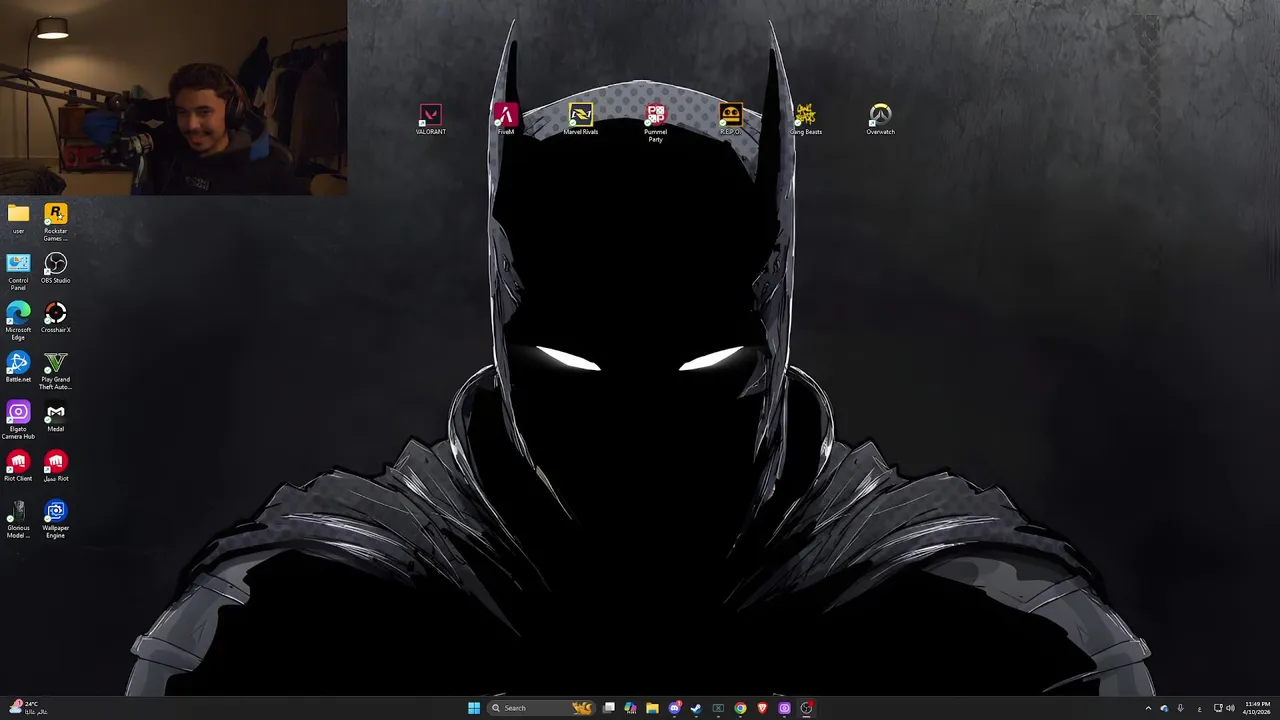This screenshot has width=1280, height=720.
Task: Open the Xbox app taskbar icon
Action: pyautogui.click(x=718, y=708)
